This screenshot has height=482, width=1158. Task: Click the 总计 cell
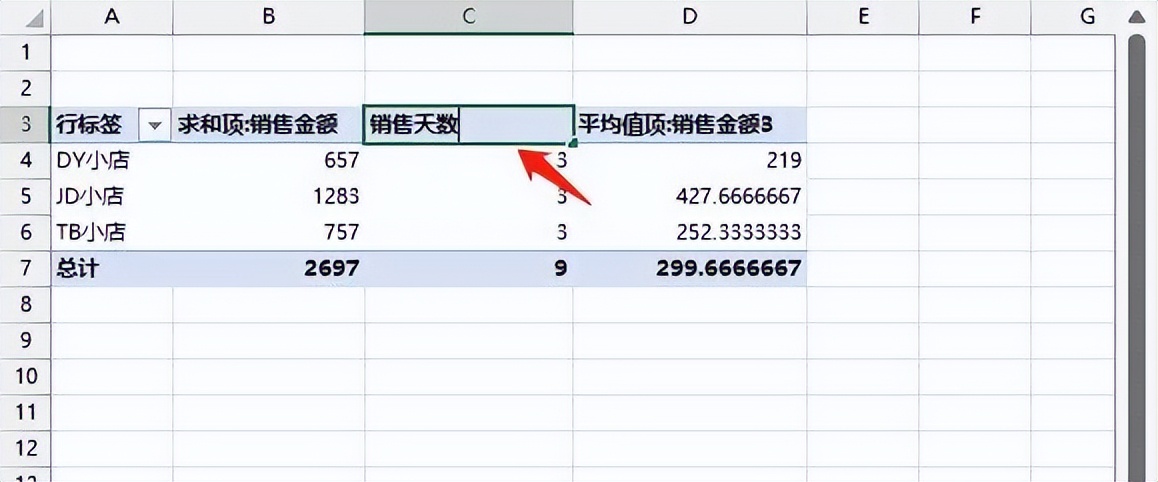tap(112, 269)
